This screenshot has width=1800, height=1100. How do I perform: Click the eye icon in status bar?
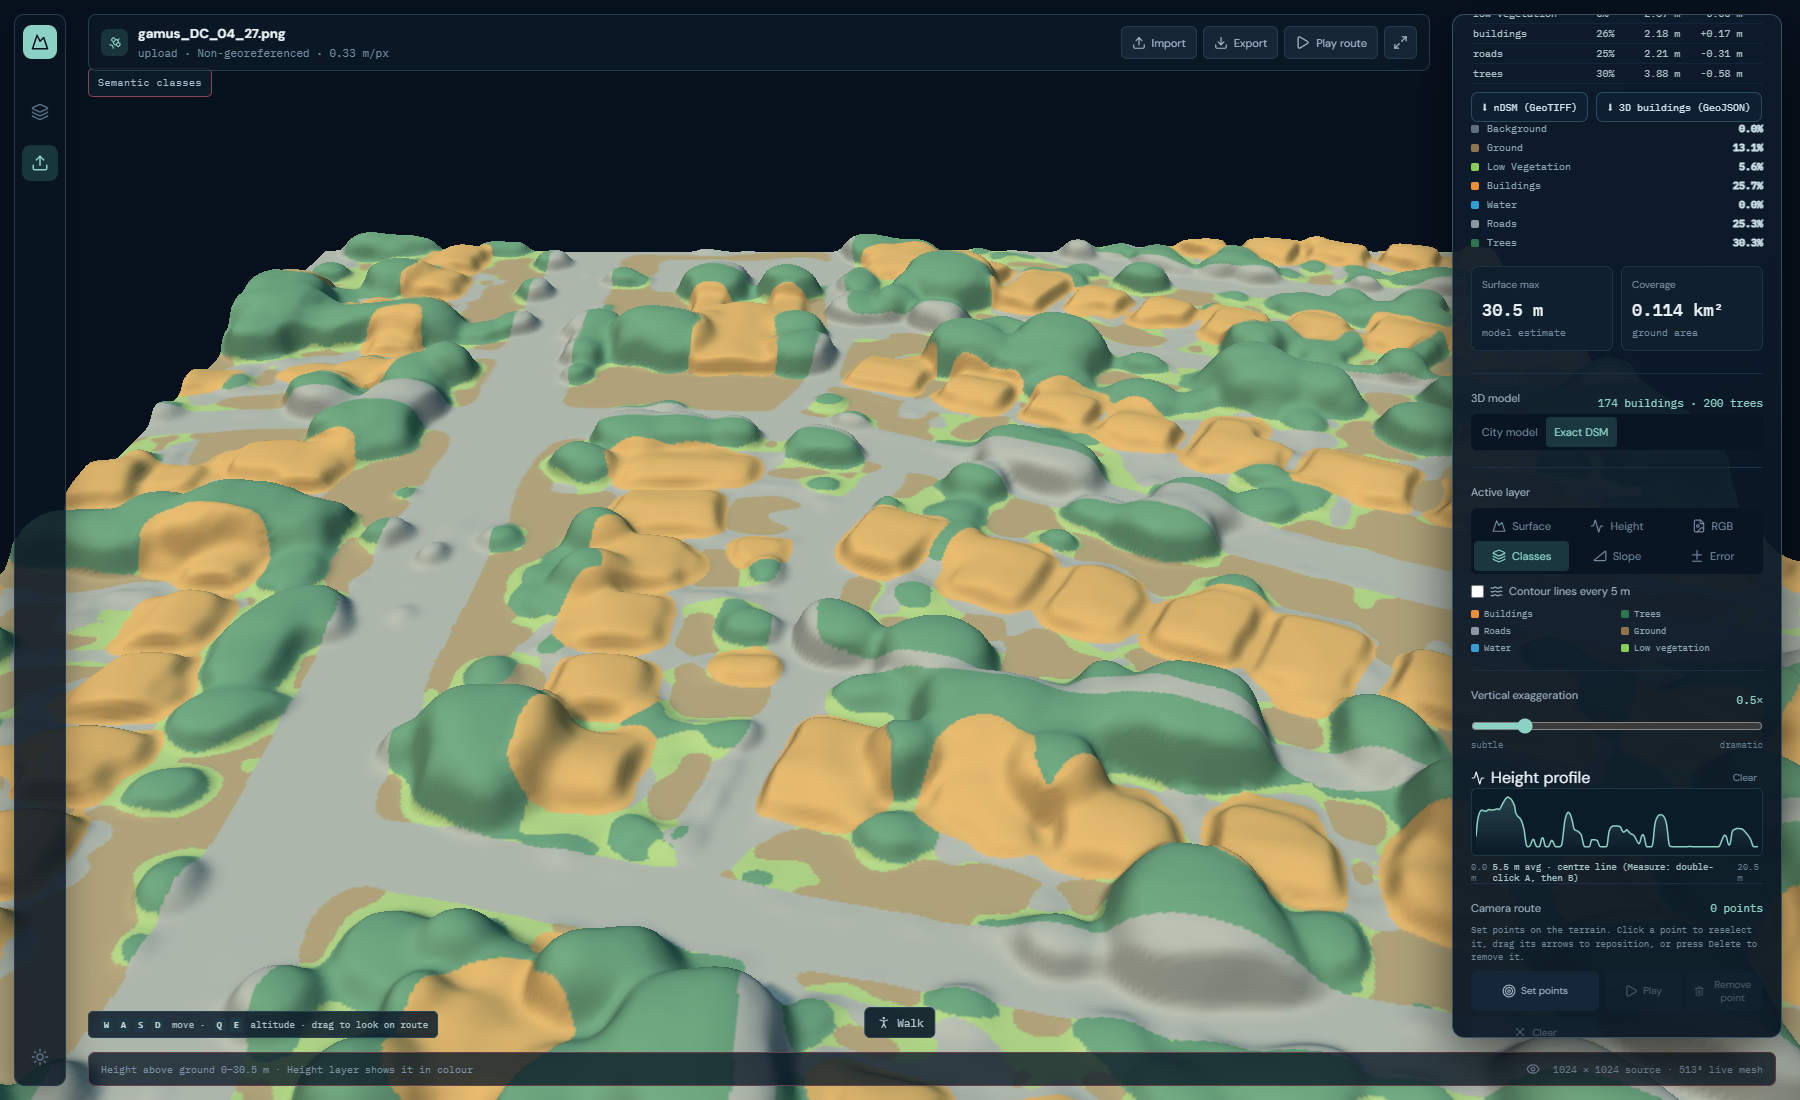[1532, 1069]
